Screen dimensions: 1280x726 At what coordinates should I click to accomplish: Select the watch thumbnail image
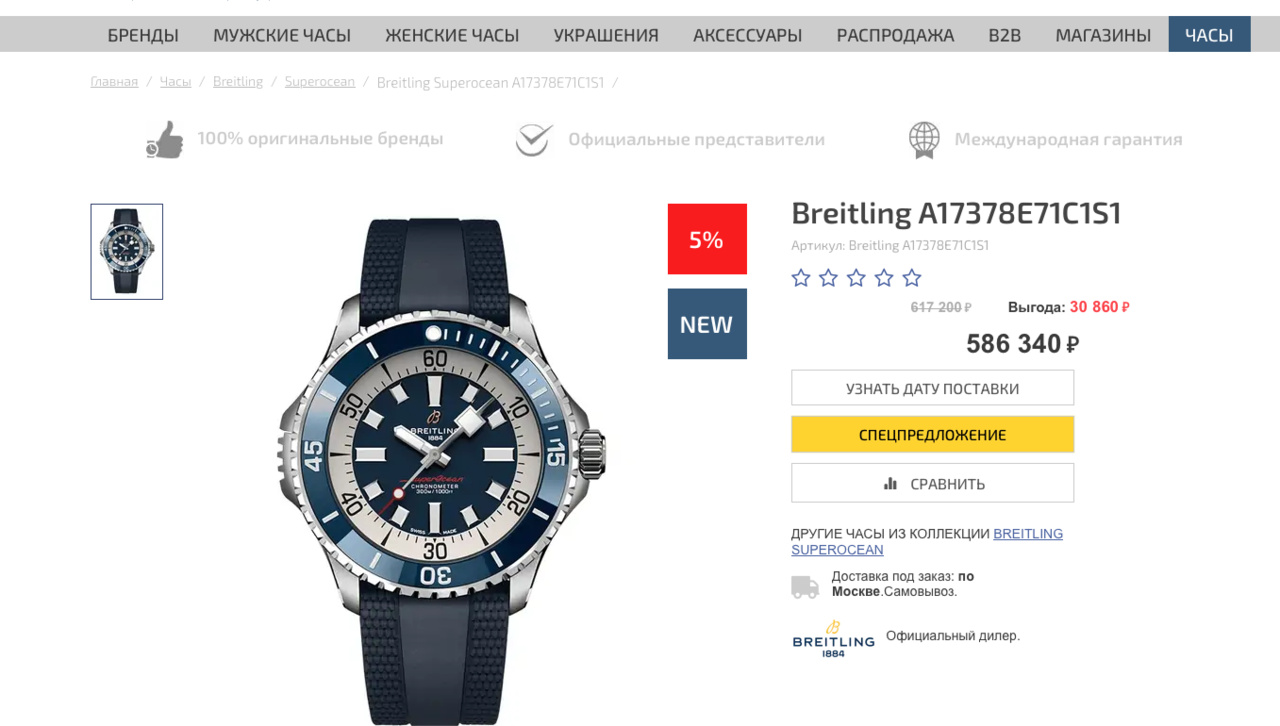[127, 252]
